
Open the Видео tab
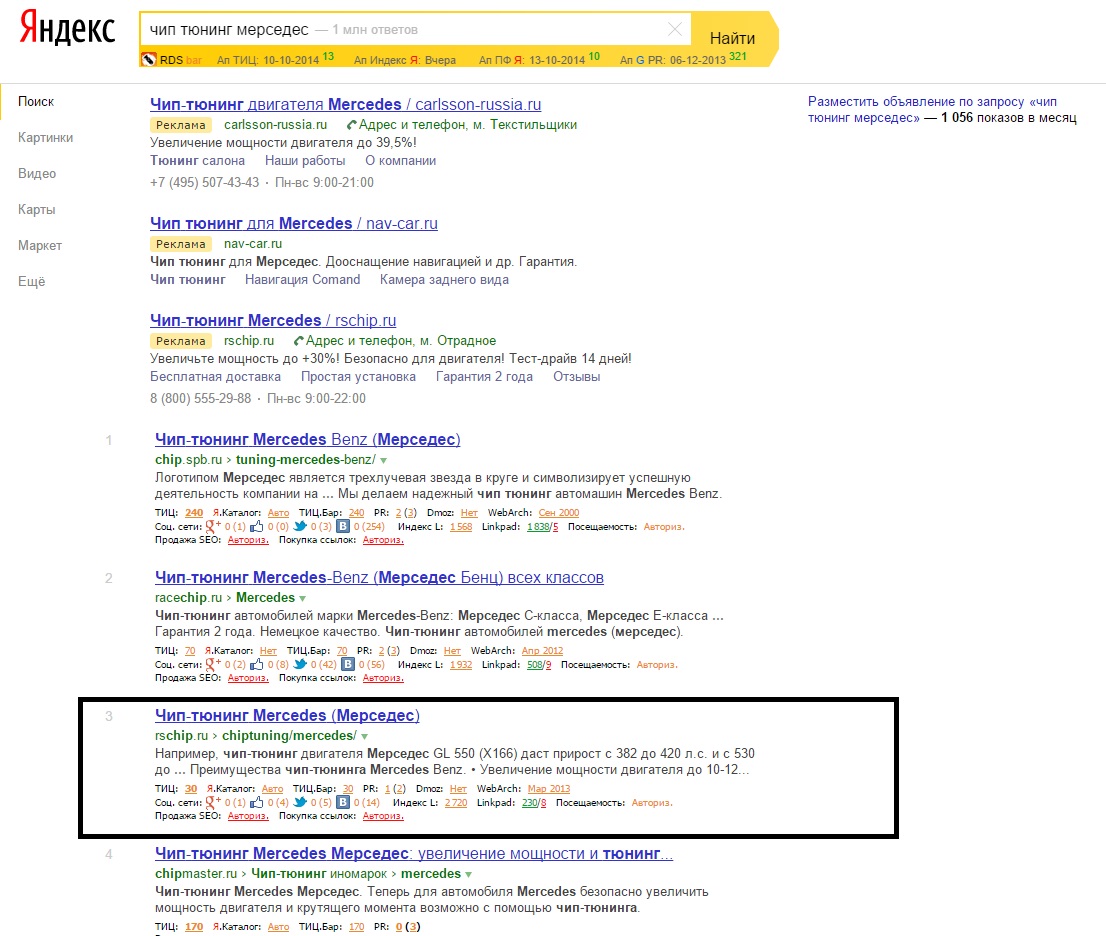point(37,174)
